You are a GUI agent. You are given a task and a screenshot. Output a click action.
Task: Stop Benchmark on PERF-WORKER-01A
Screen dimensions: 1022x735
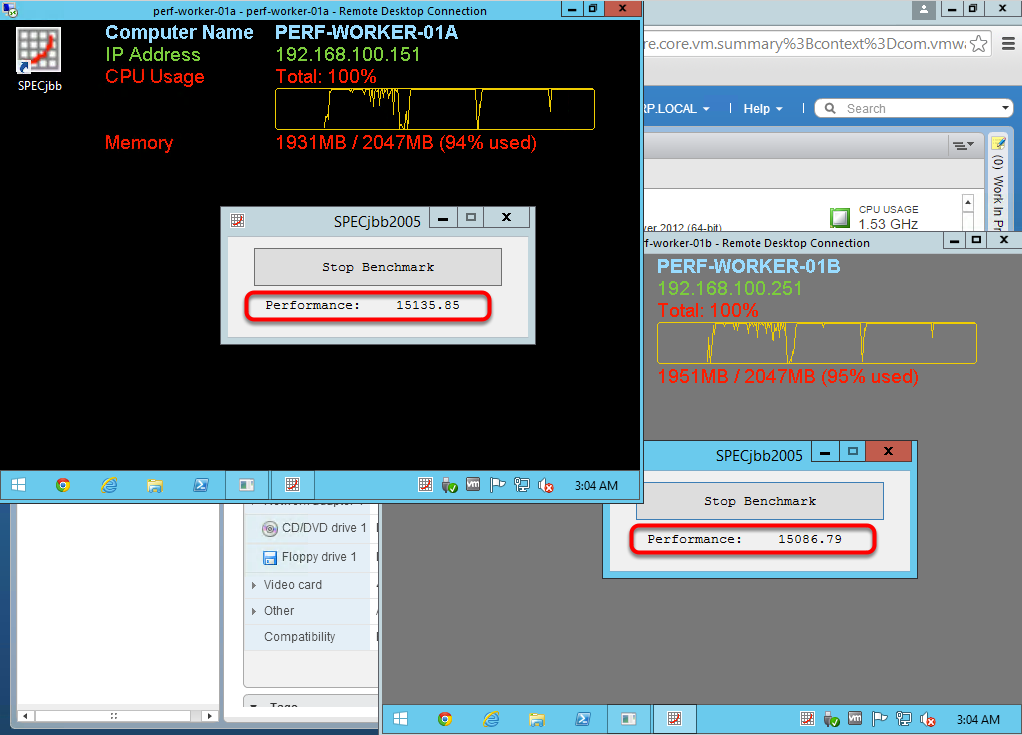point(377,267)
